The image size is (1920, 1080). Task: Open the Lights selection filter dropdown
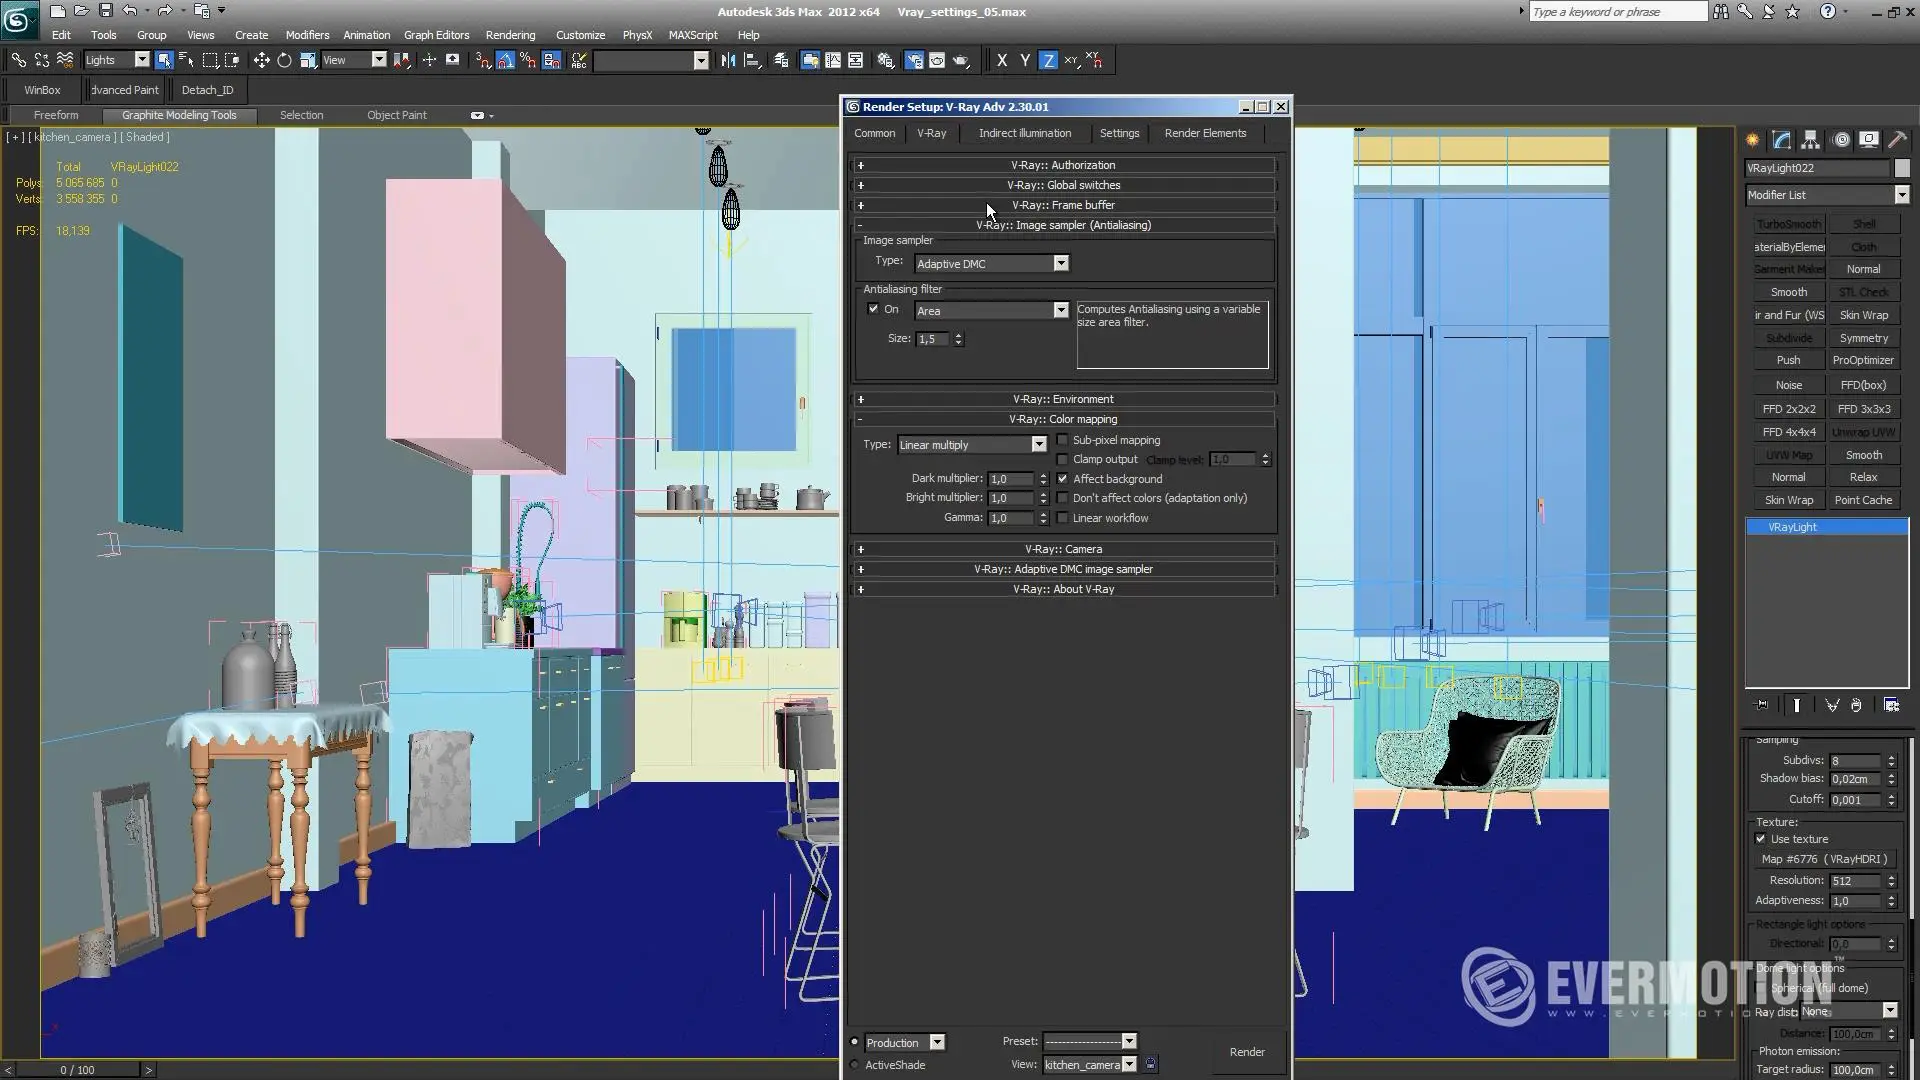[116, 60]
